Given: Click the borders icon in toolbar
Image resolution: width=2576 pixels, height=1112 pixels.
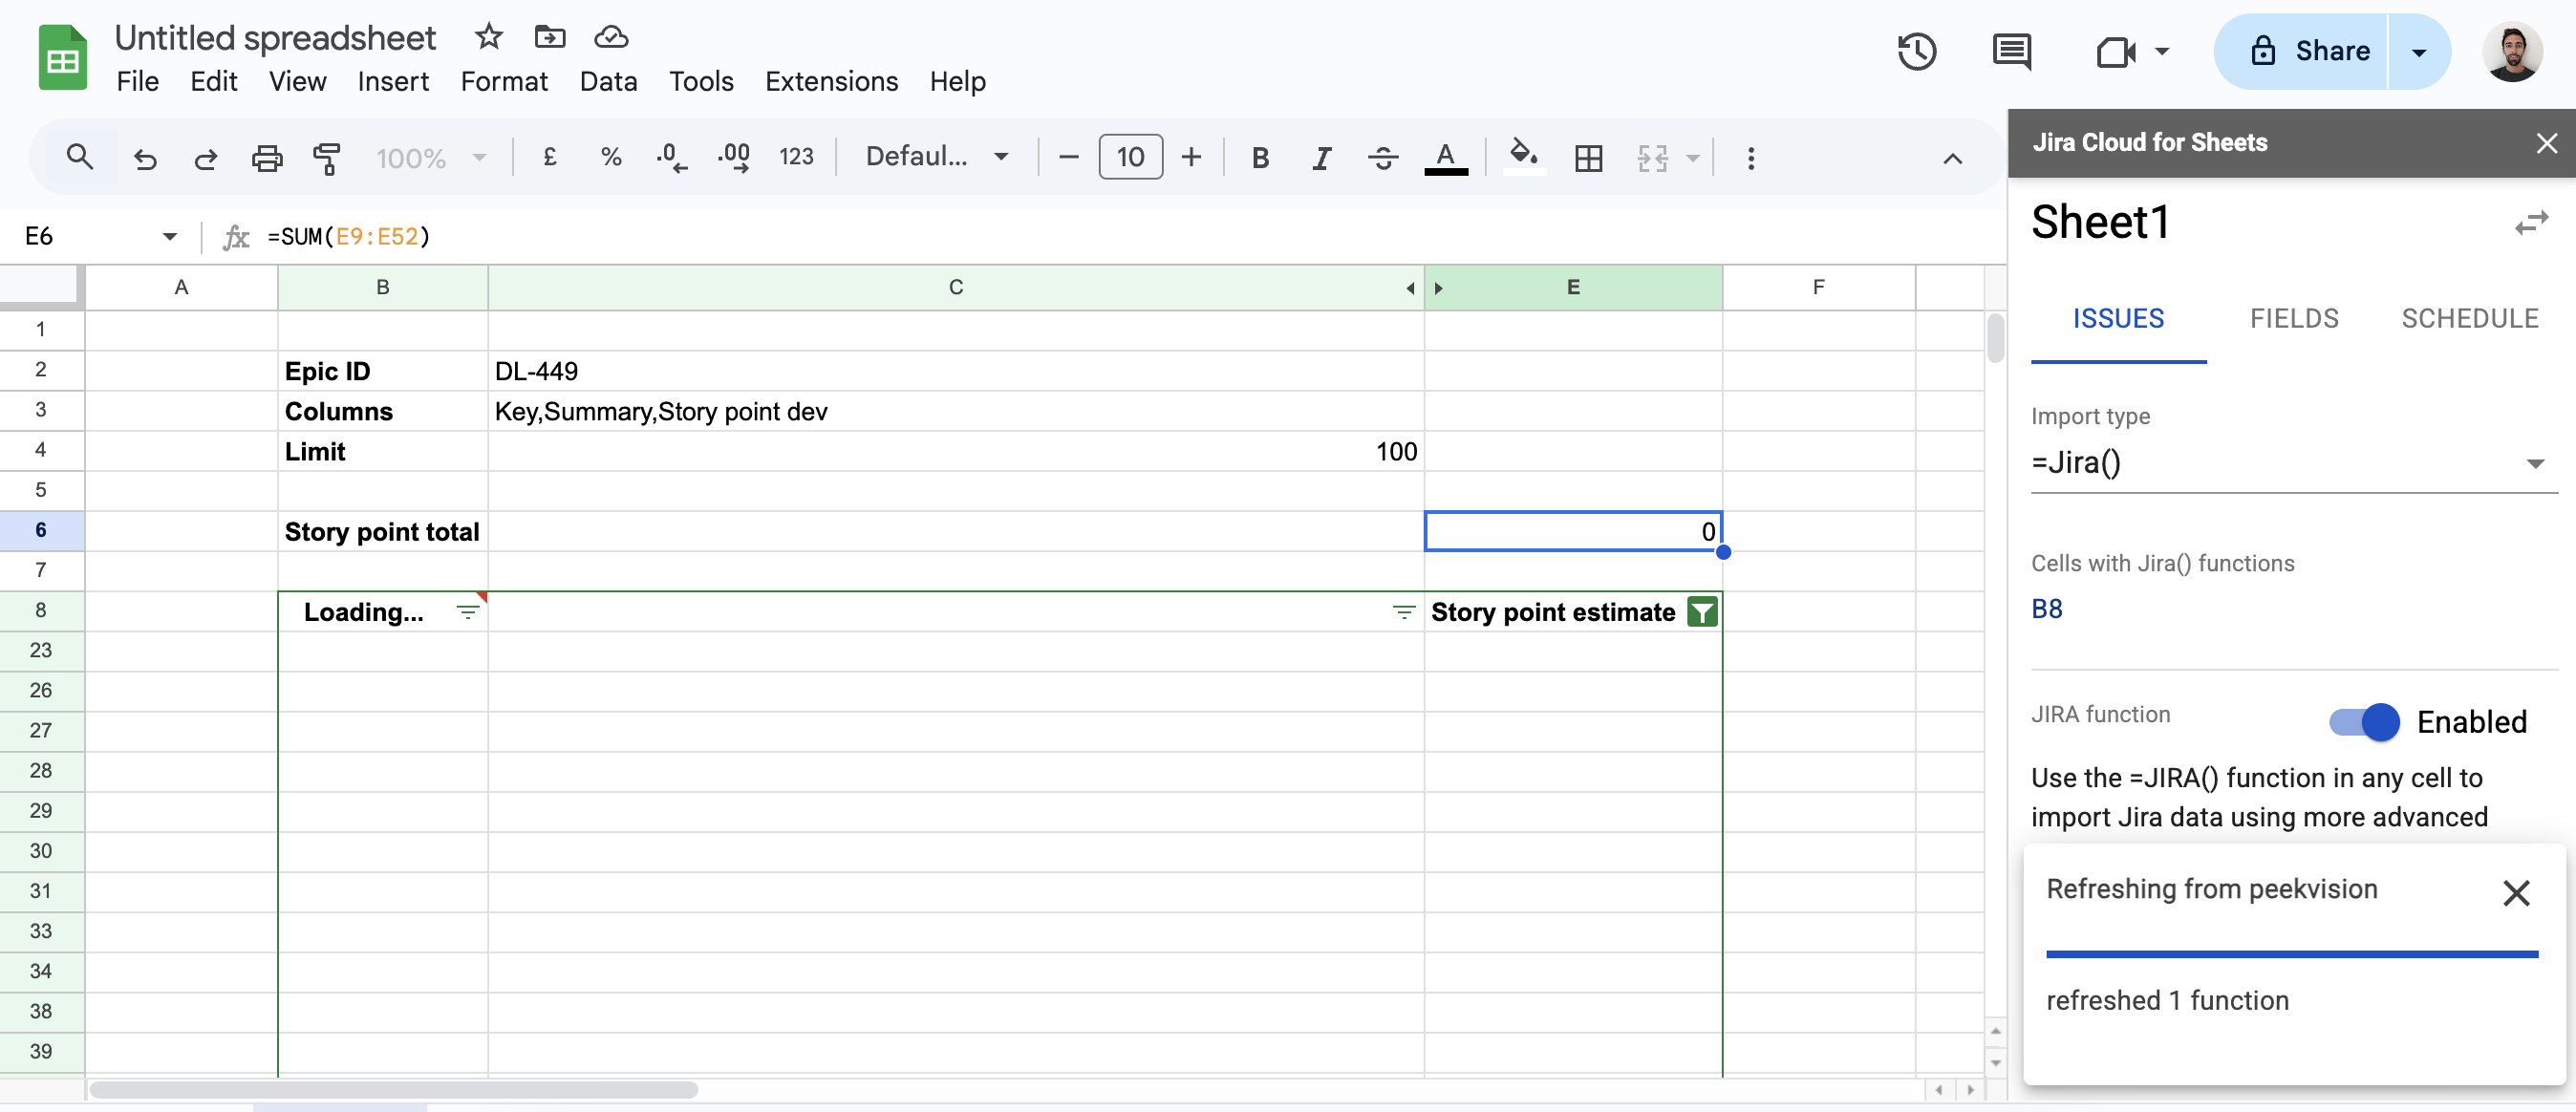Looking at the screenshot, I should pos(1587,156).
